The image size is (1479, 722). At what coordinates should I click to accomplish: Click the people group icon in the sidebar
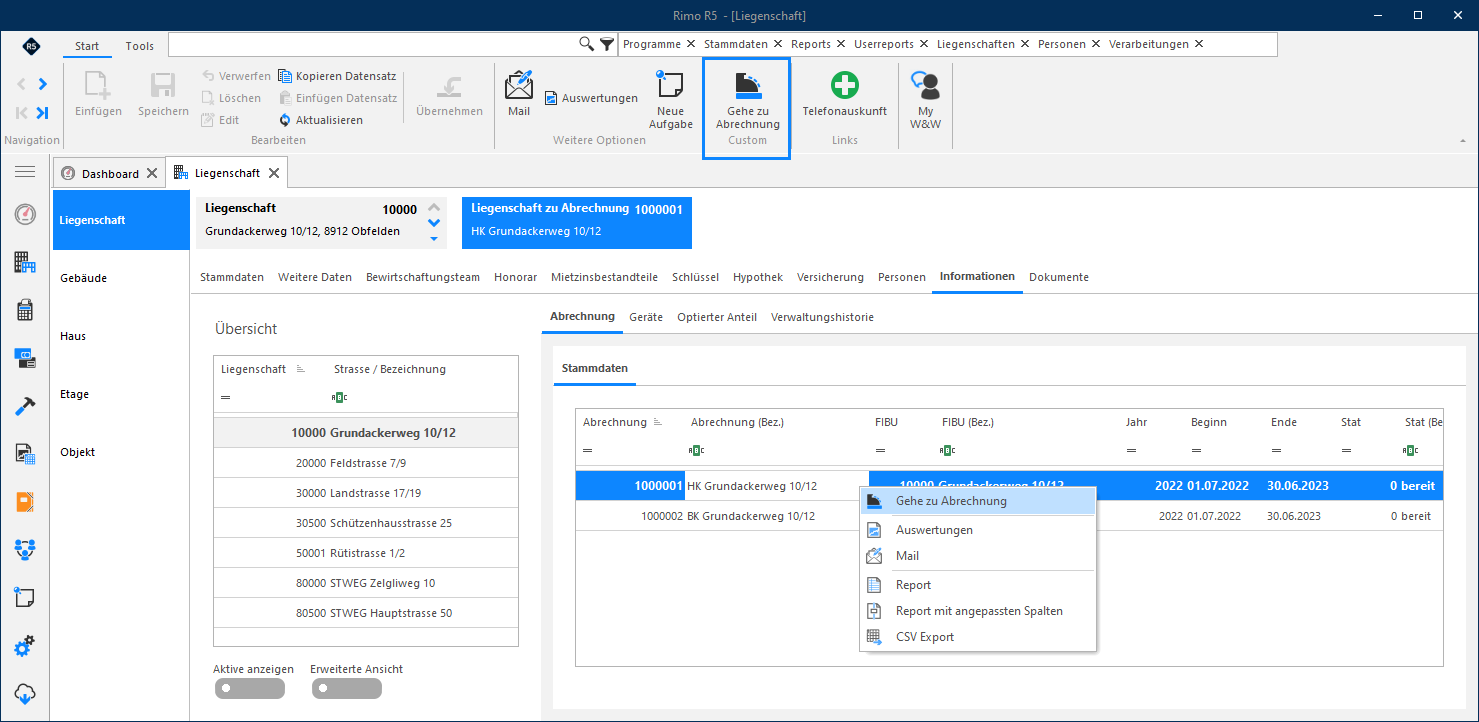(25, 550)
